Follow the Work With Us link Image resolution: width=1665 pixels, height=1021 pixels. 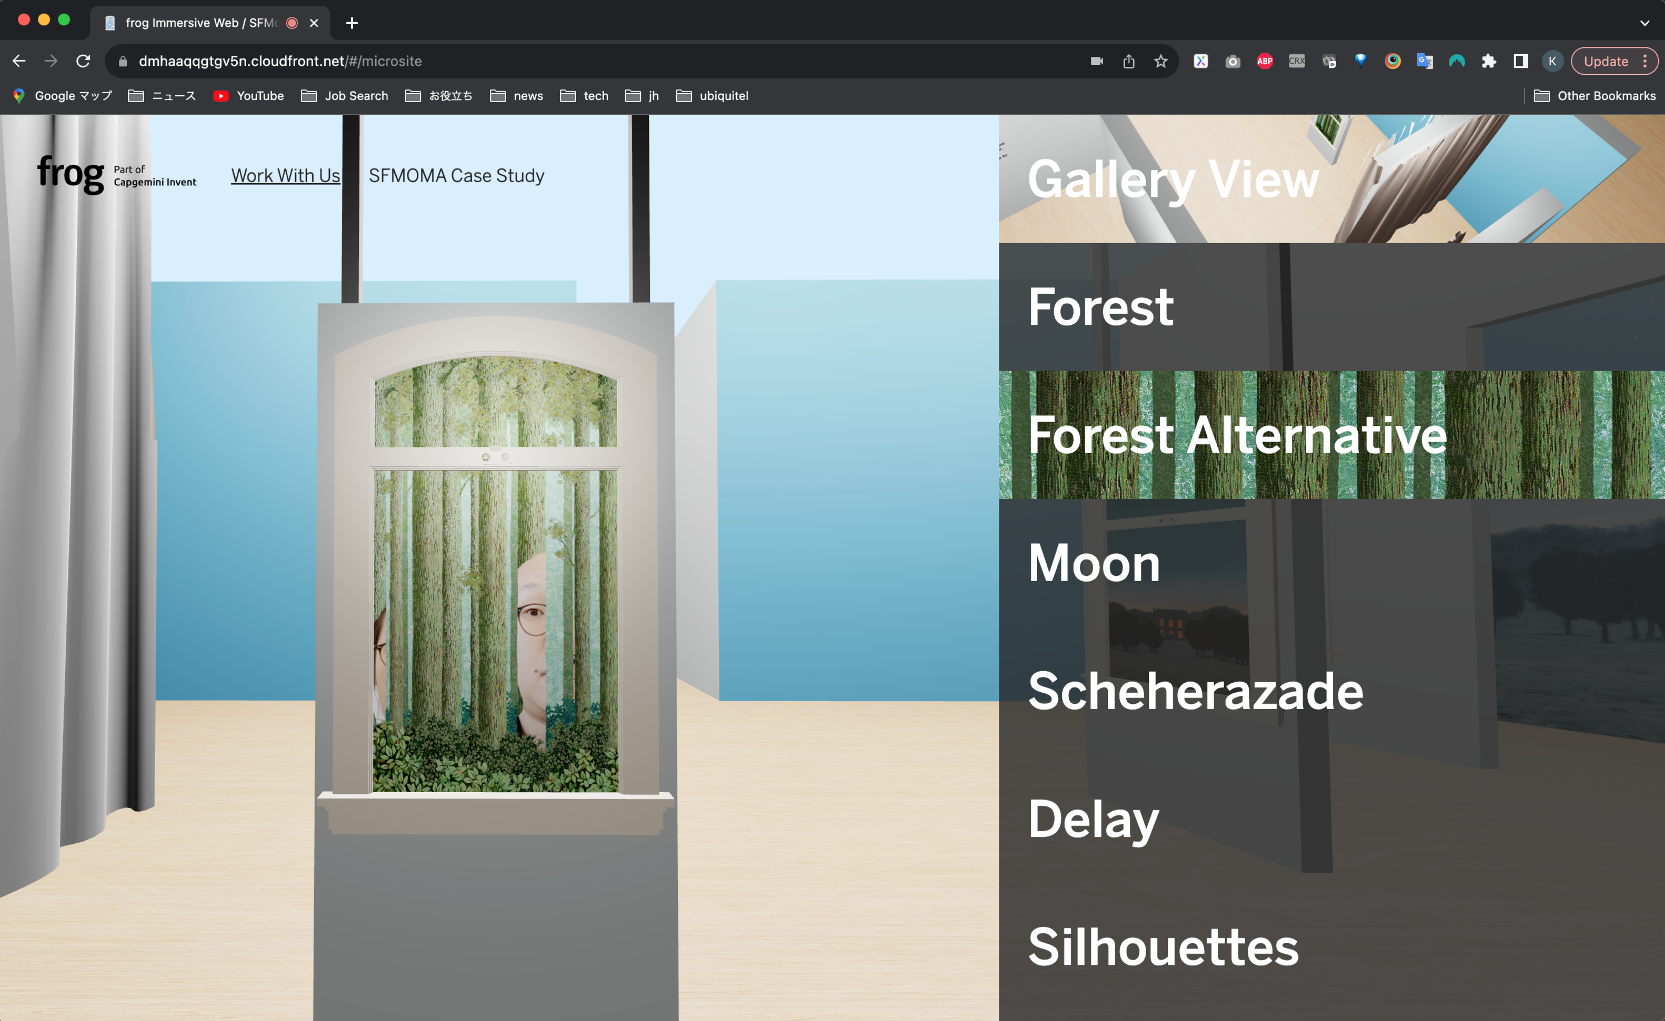(286, 176)
